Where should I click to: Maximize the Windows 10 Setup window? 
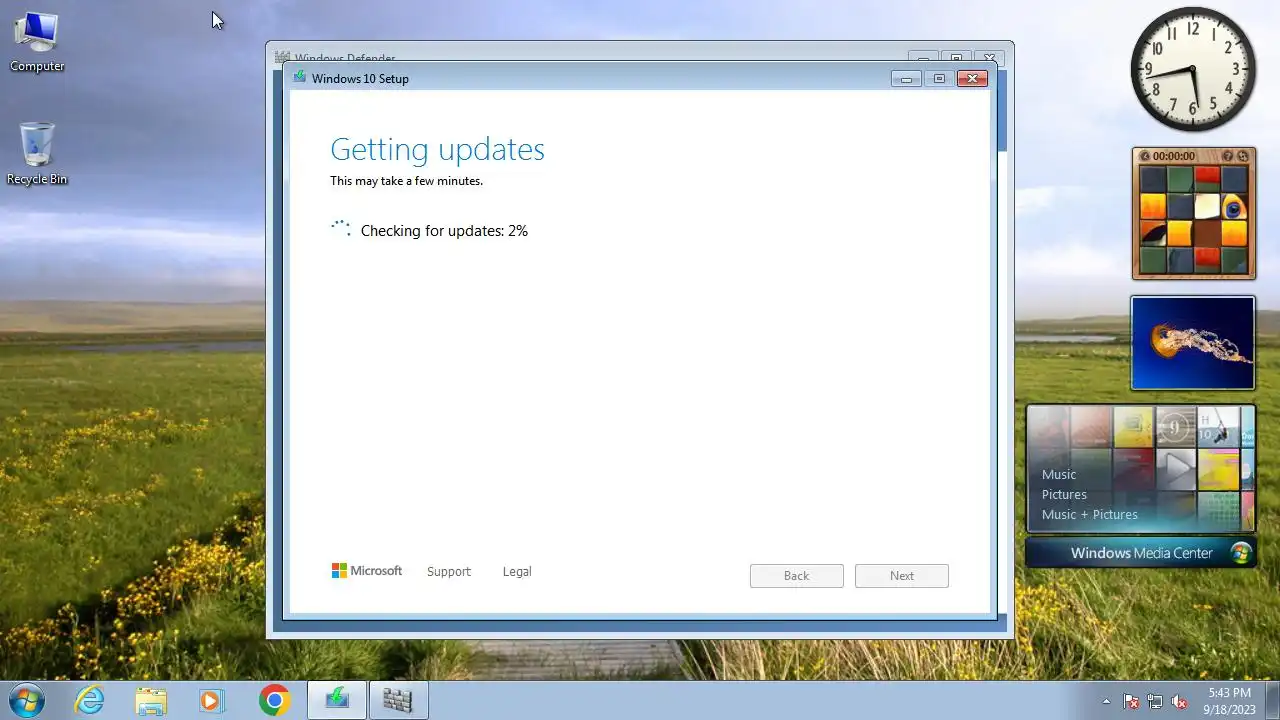[939, 79]
